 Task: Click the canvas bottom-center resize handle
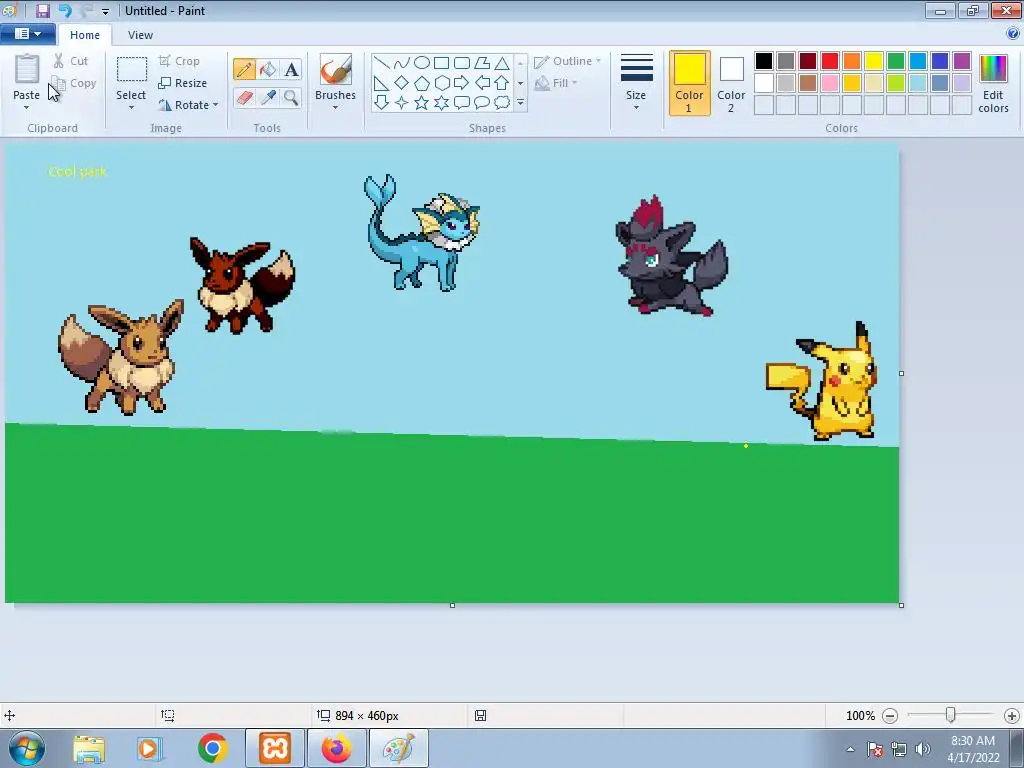[x=453, y=605]
